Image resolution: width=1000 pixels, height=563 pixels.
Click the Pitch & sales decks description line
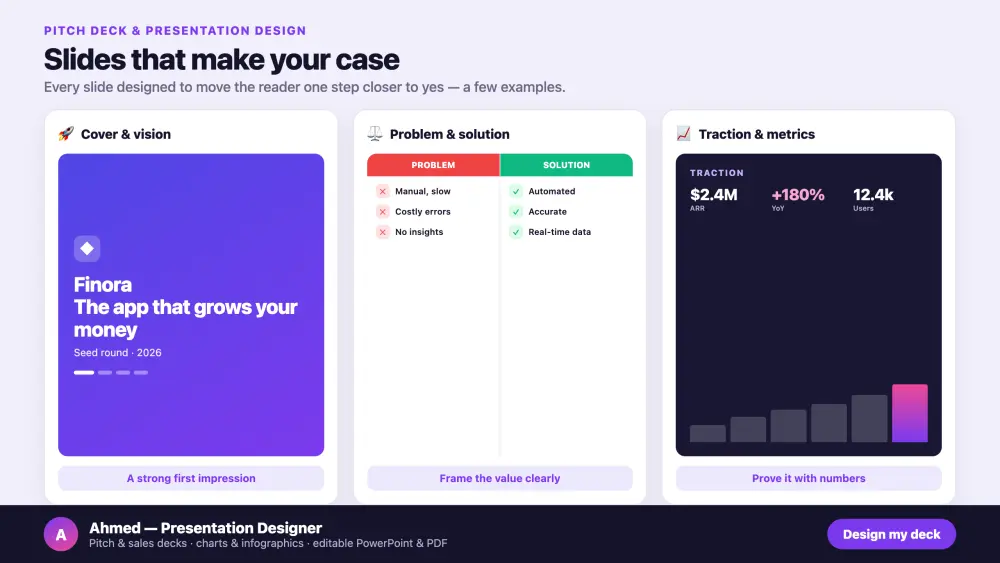point(268,543)
